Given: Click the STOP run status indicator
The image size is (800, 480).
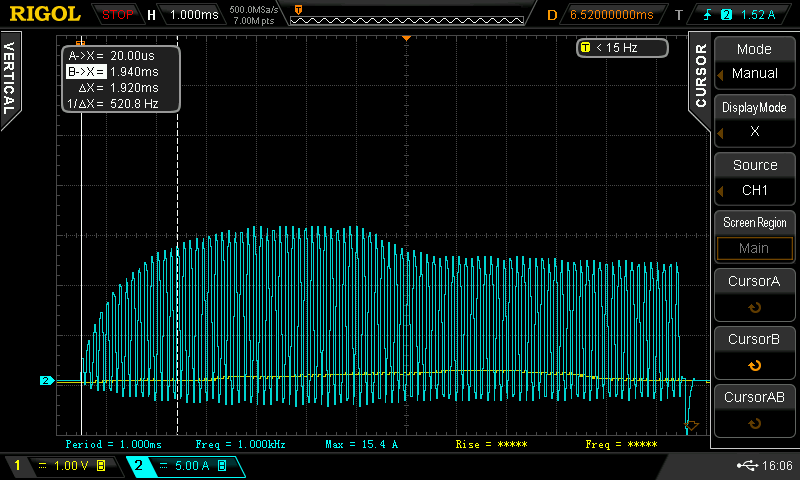Looking at the screenshot, I should (117, 15).
